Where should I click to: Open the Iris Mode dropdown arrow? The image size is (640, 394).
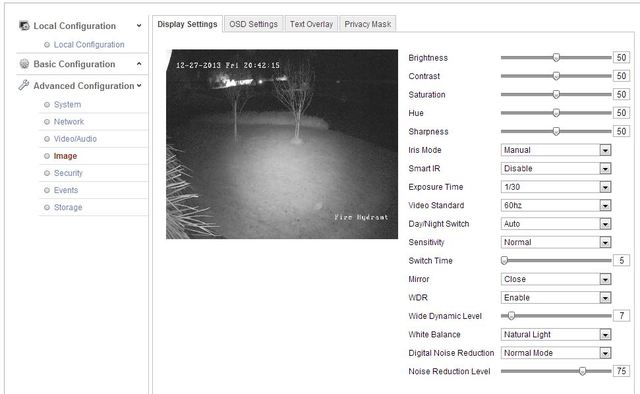click(x=605, y=150)
